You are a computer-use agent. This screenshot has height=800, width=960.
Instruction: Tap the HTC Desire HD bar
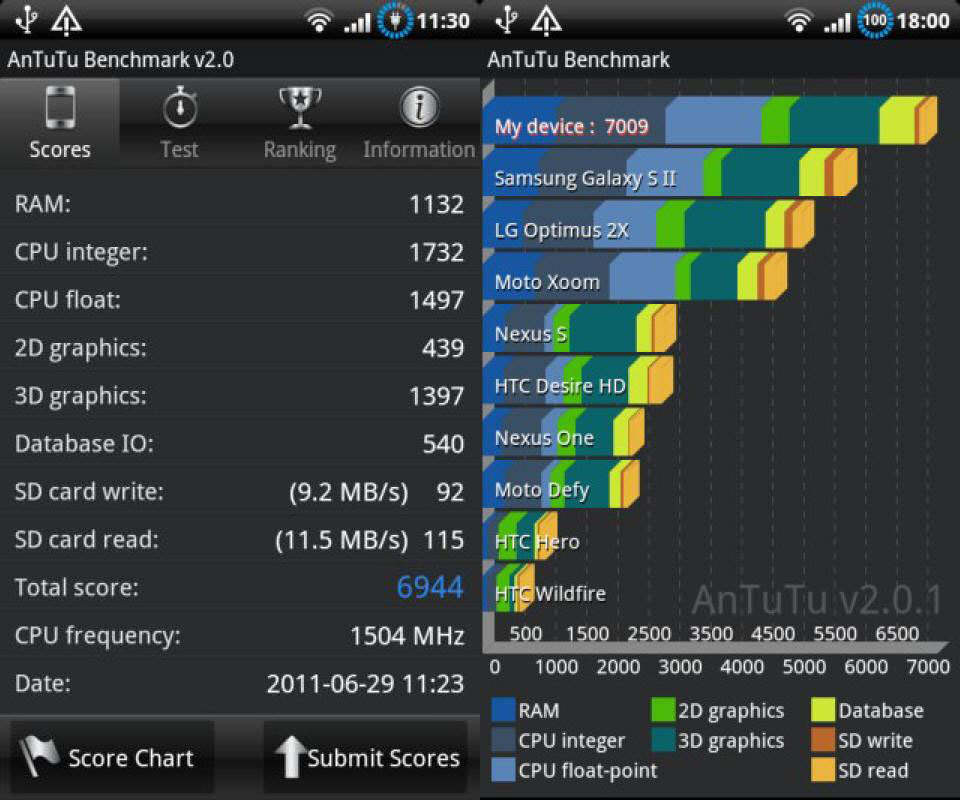578,380
